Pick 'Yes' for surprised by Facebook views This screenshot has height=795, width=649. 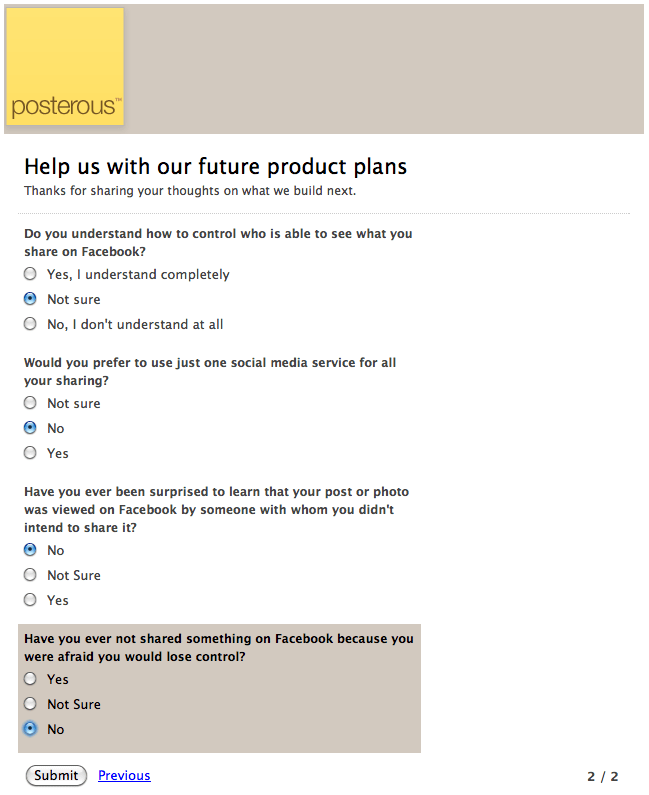click(x=30, y=600)
